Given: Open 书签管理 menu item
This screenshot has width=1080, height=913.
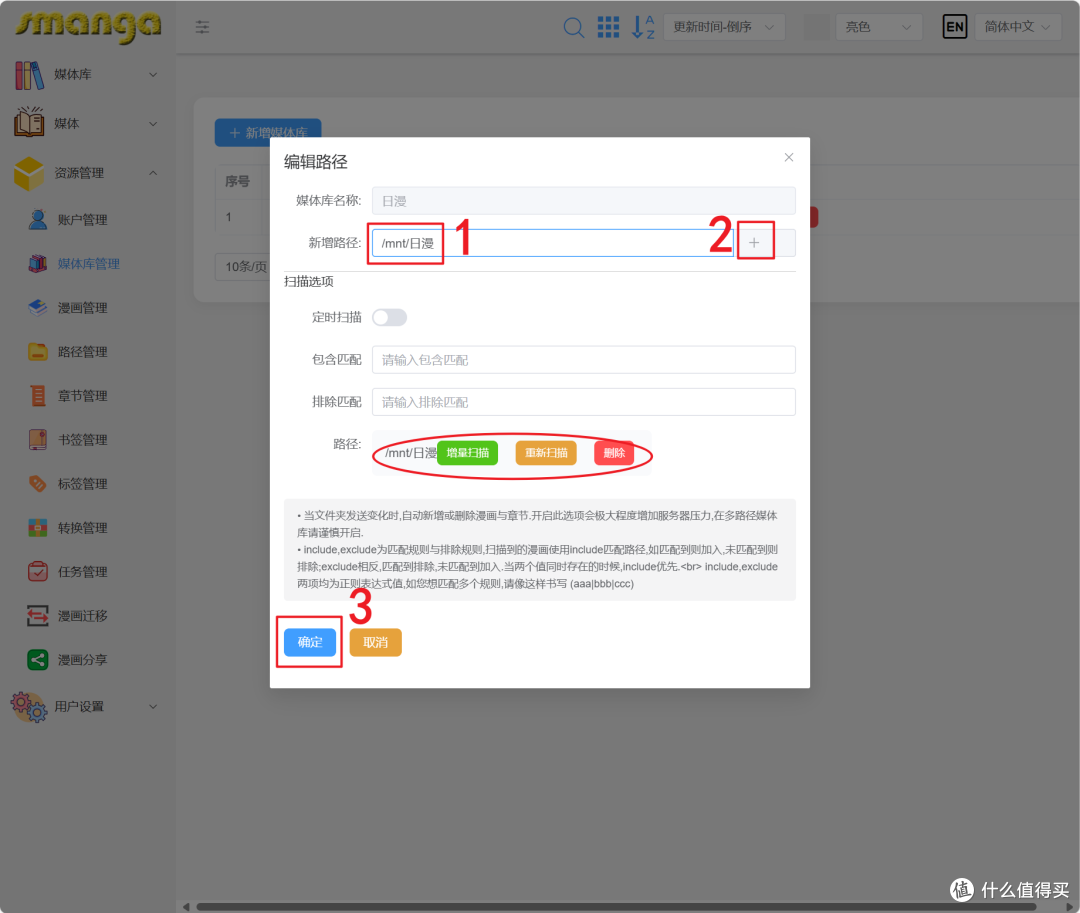Looking at the screenshot, I should [83, 440].
